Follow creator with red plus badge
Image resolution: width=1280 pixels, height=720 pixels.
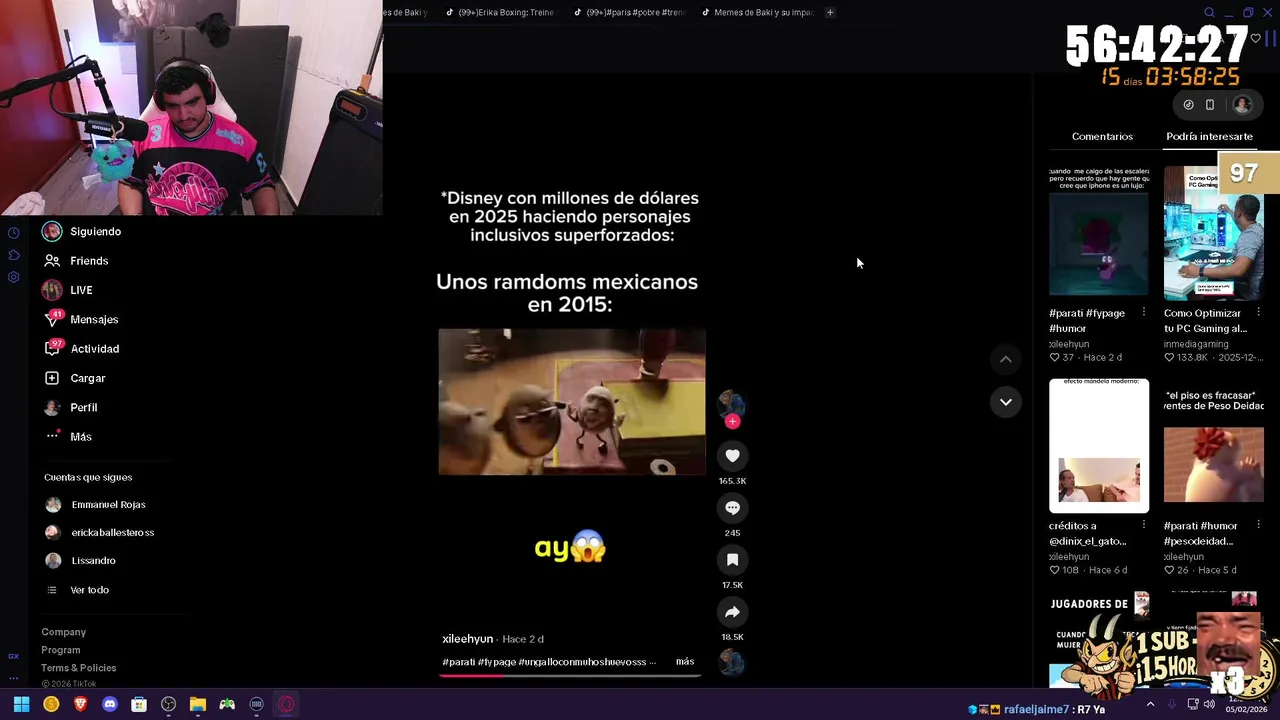click(x=732, y=422)
